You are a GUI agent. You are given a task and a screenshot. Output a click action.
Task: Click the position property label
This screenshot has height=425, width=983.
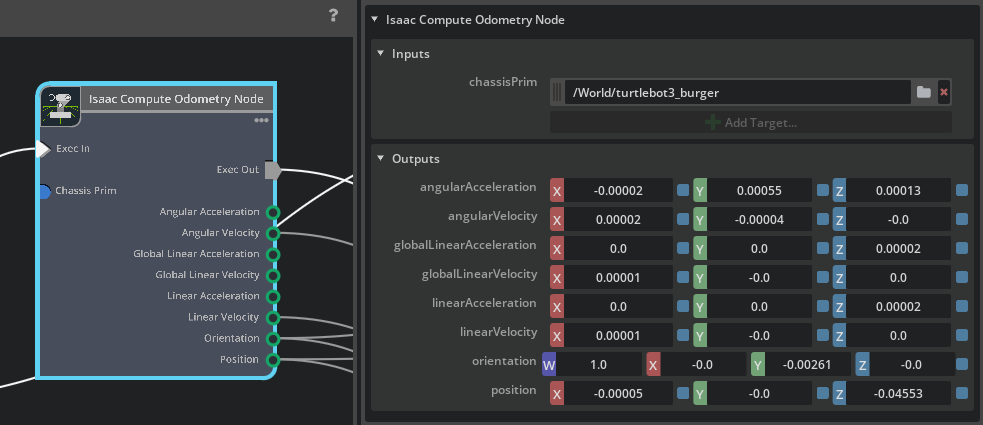(x=513, y=390)
